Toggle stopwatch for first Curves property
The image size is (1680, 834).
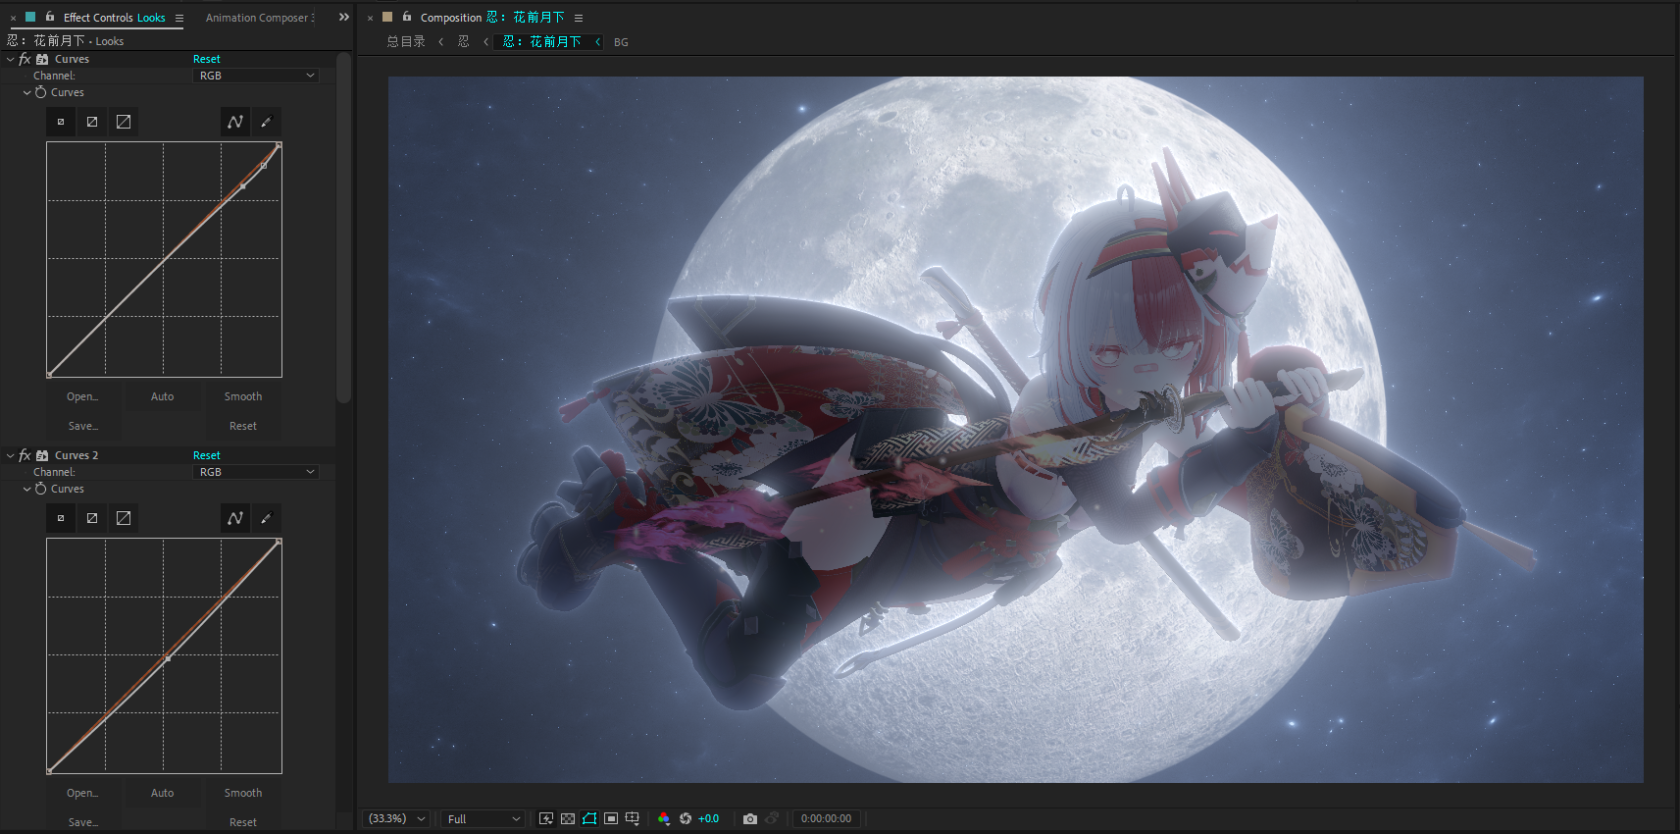pos(41,92)
